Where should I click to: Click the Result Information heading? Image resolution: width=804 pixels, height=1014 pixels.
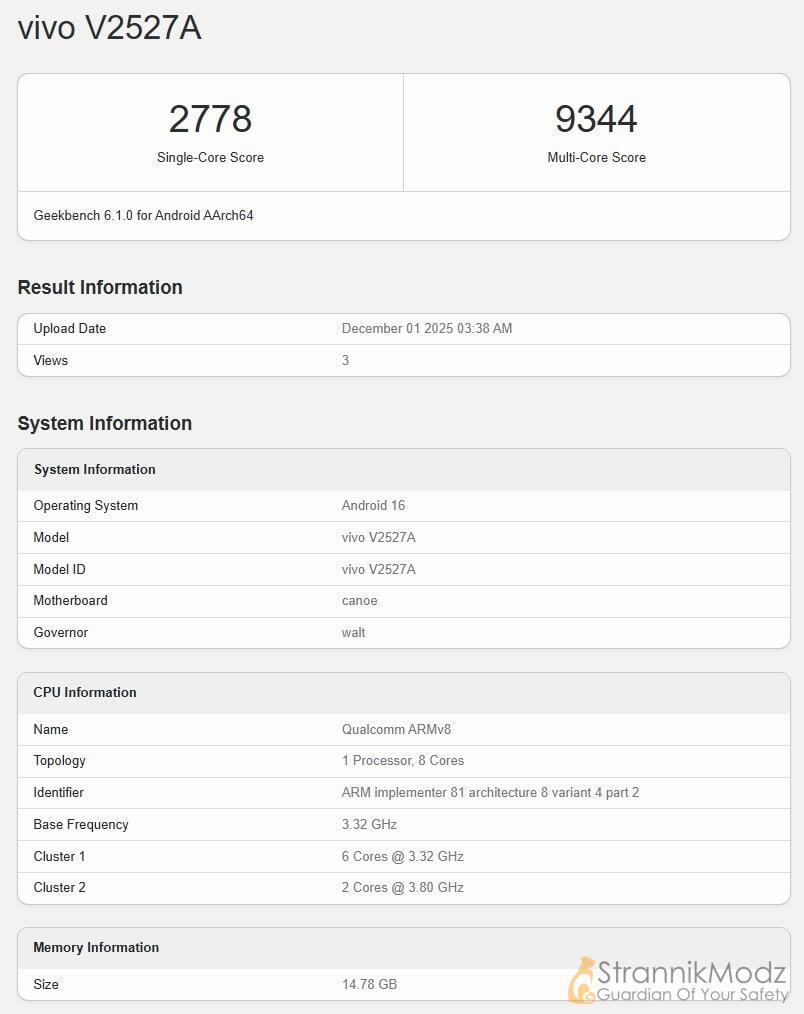coord(100,287)
